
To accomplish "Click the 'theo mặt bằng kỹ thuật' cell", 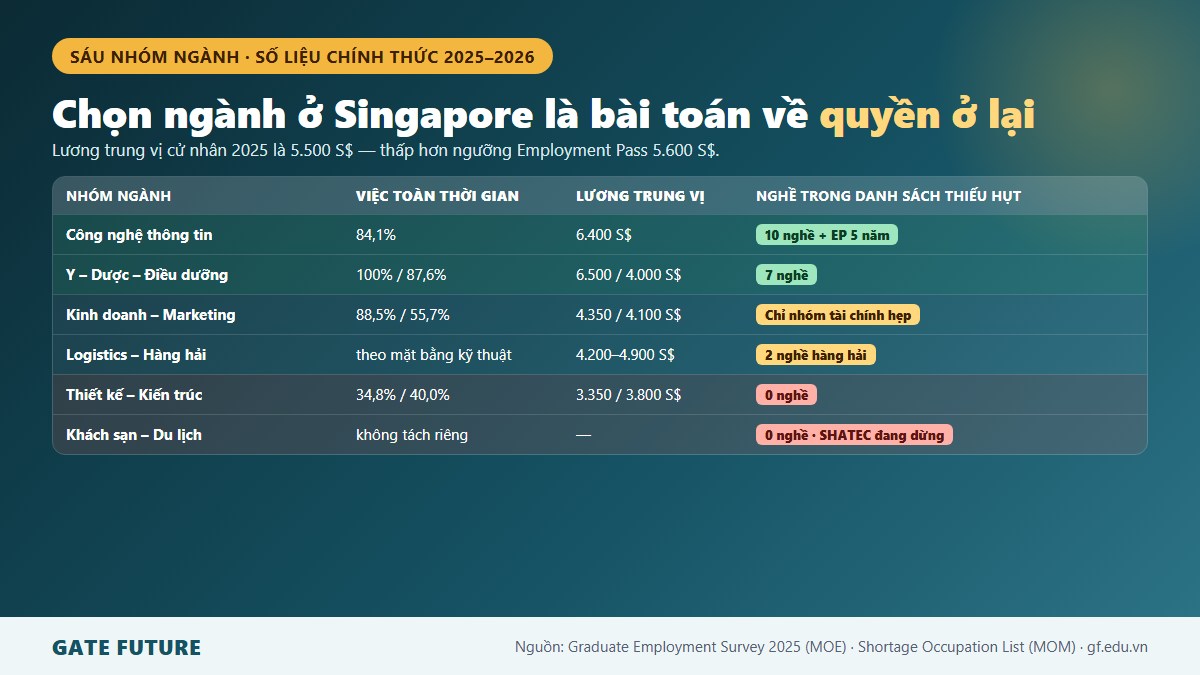I will pos(434,355).
